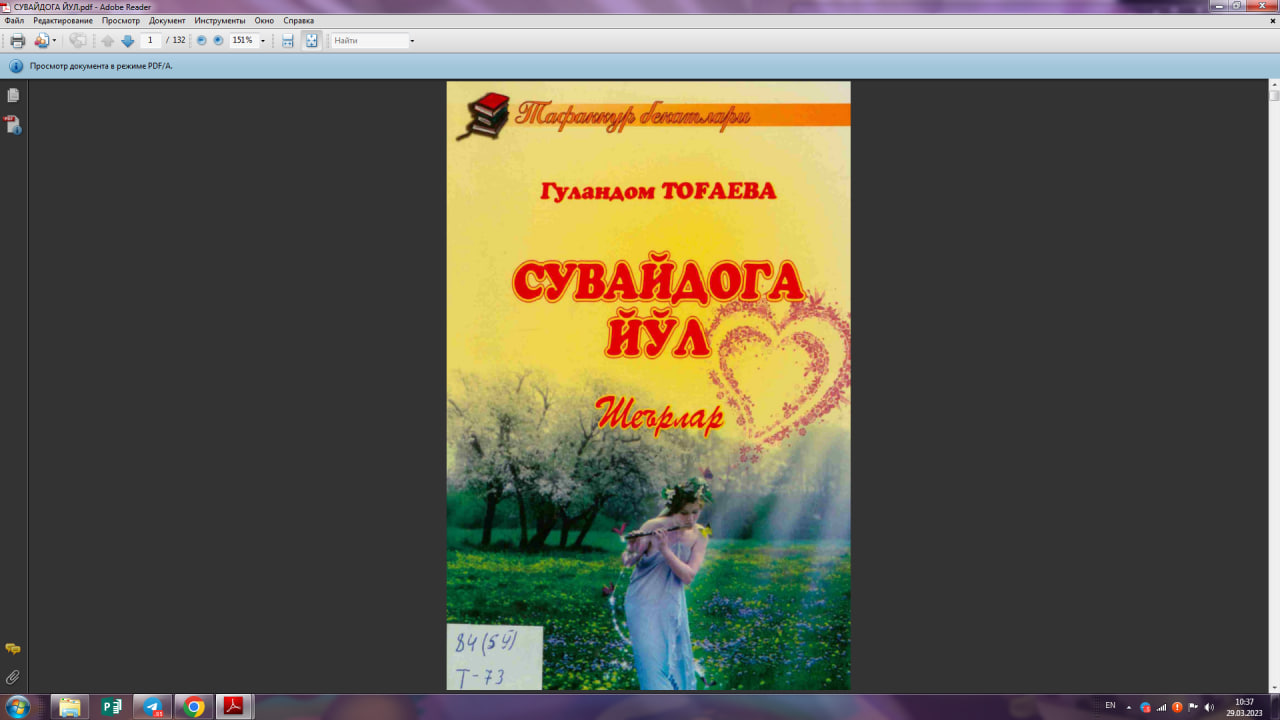Click the Windows Start button

(15, 706)
